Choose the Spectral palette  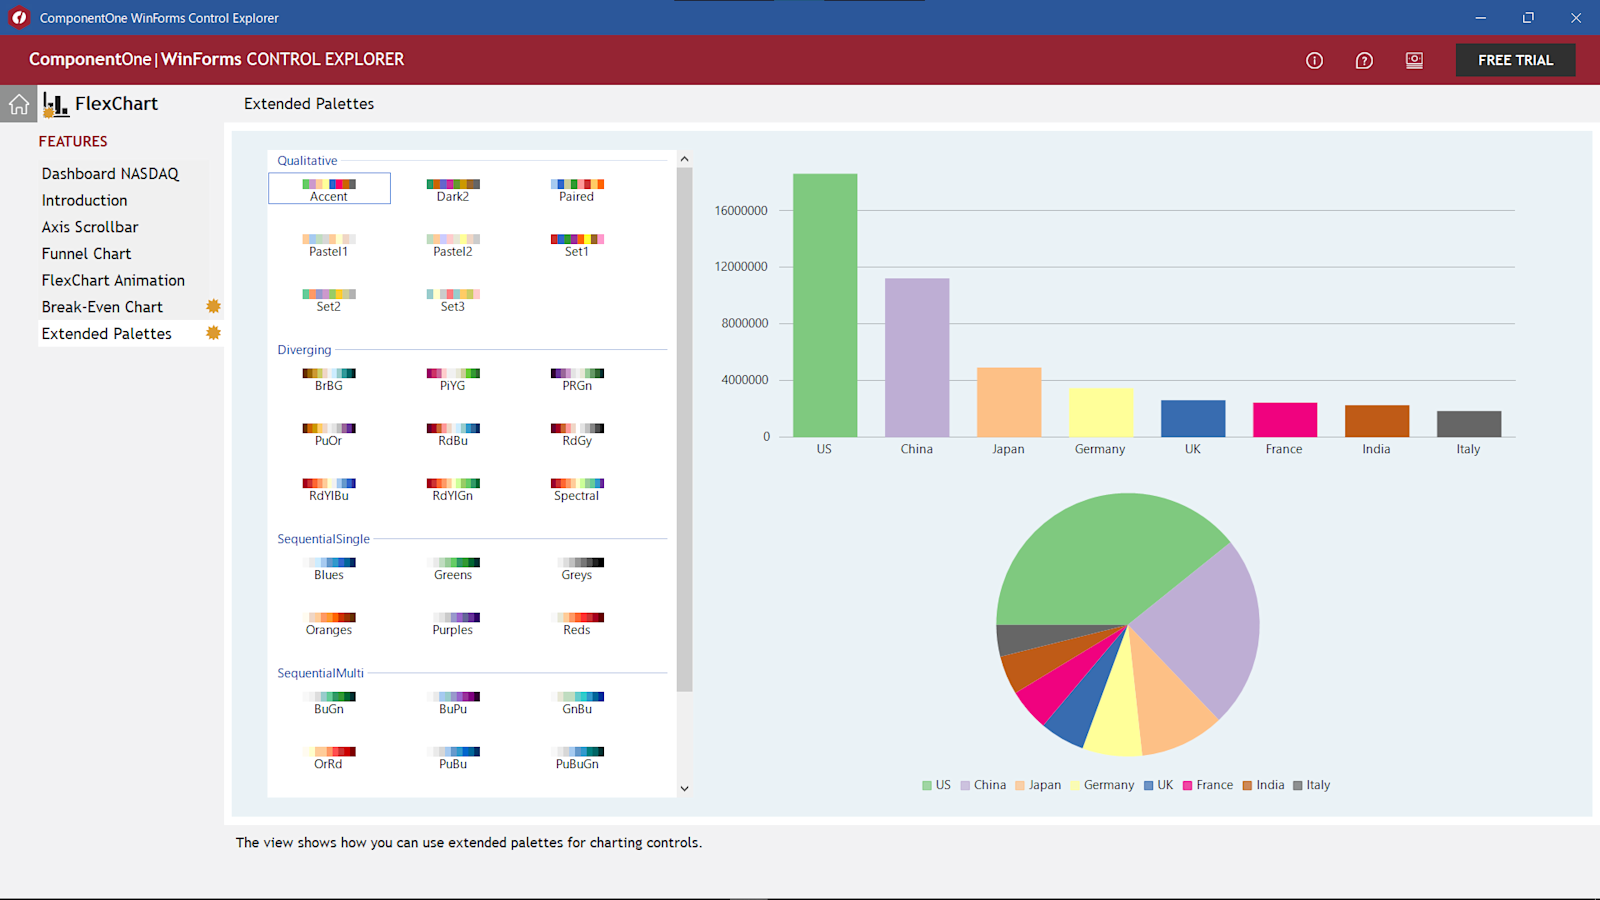[x=577, y=488]
